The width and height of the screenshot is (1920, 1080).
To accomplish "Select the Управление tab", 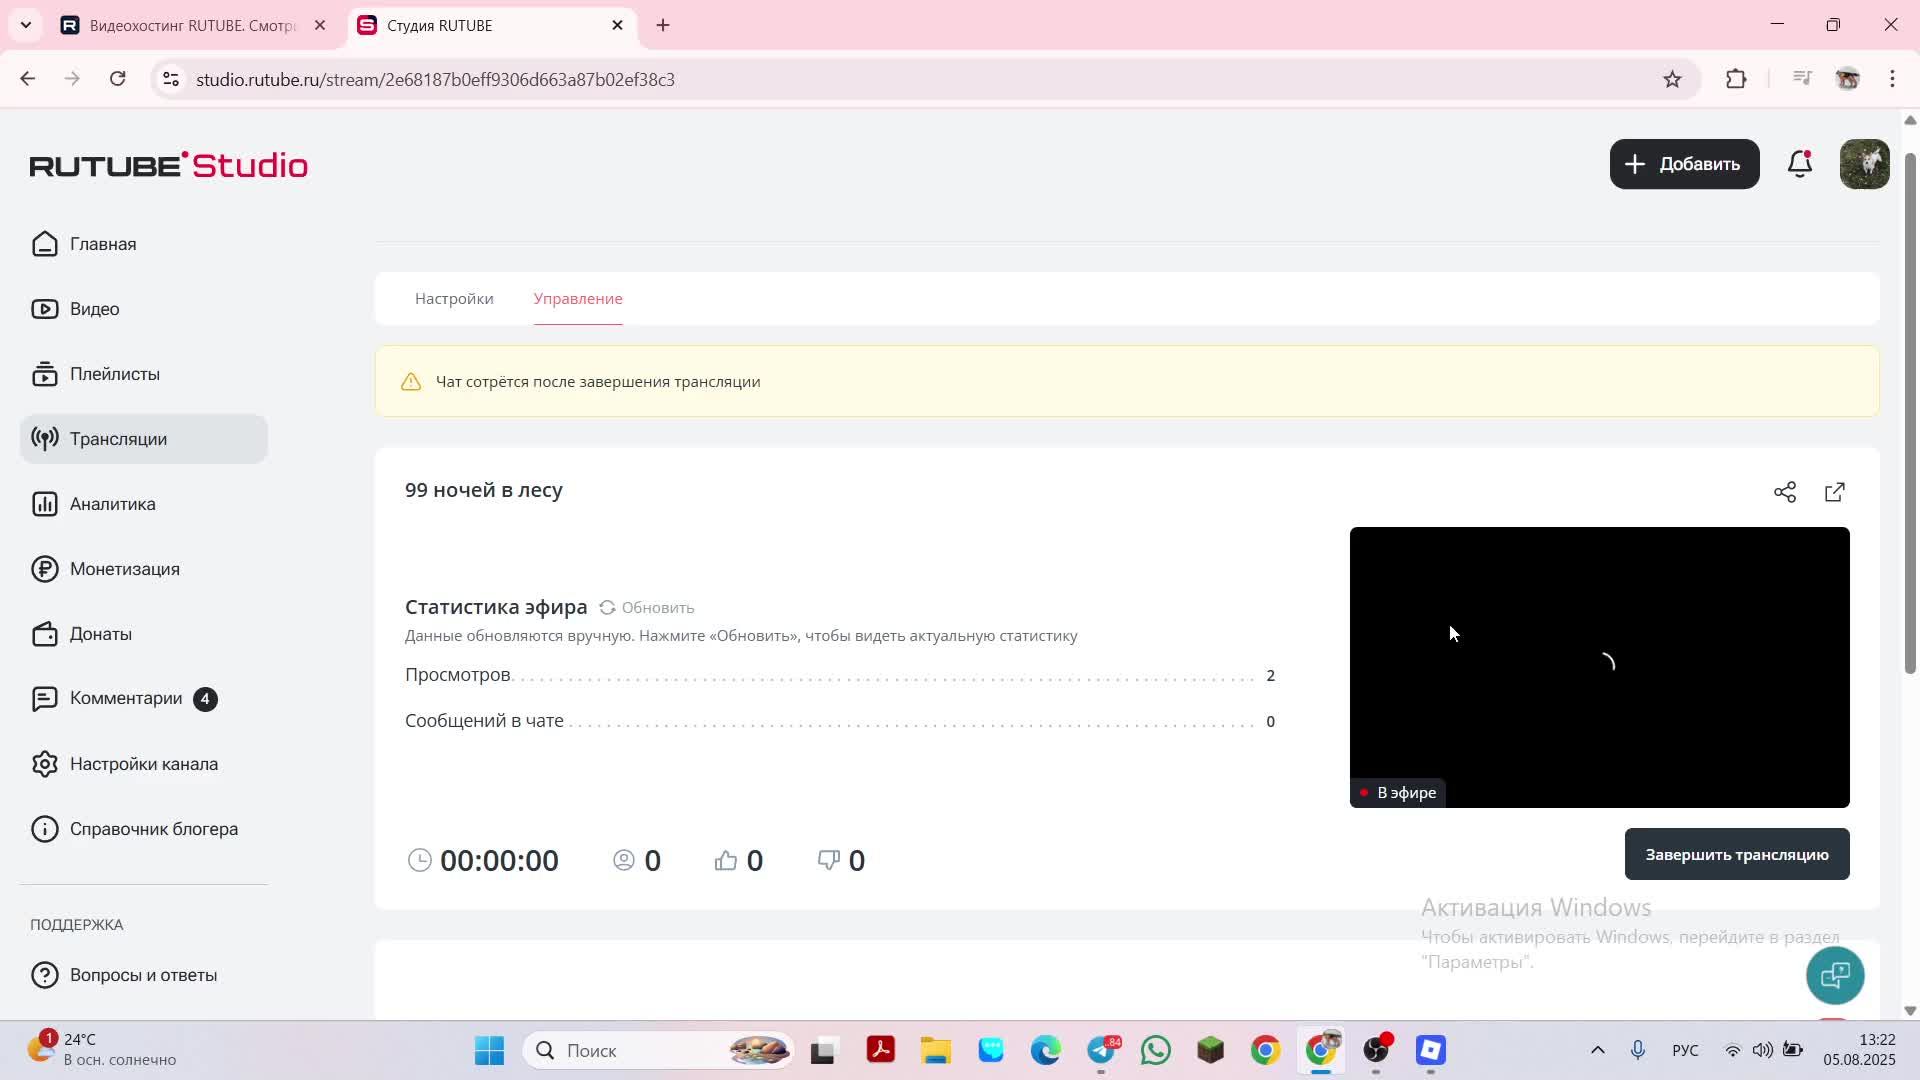I will point(578,299).
